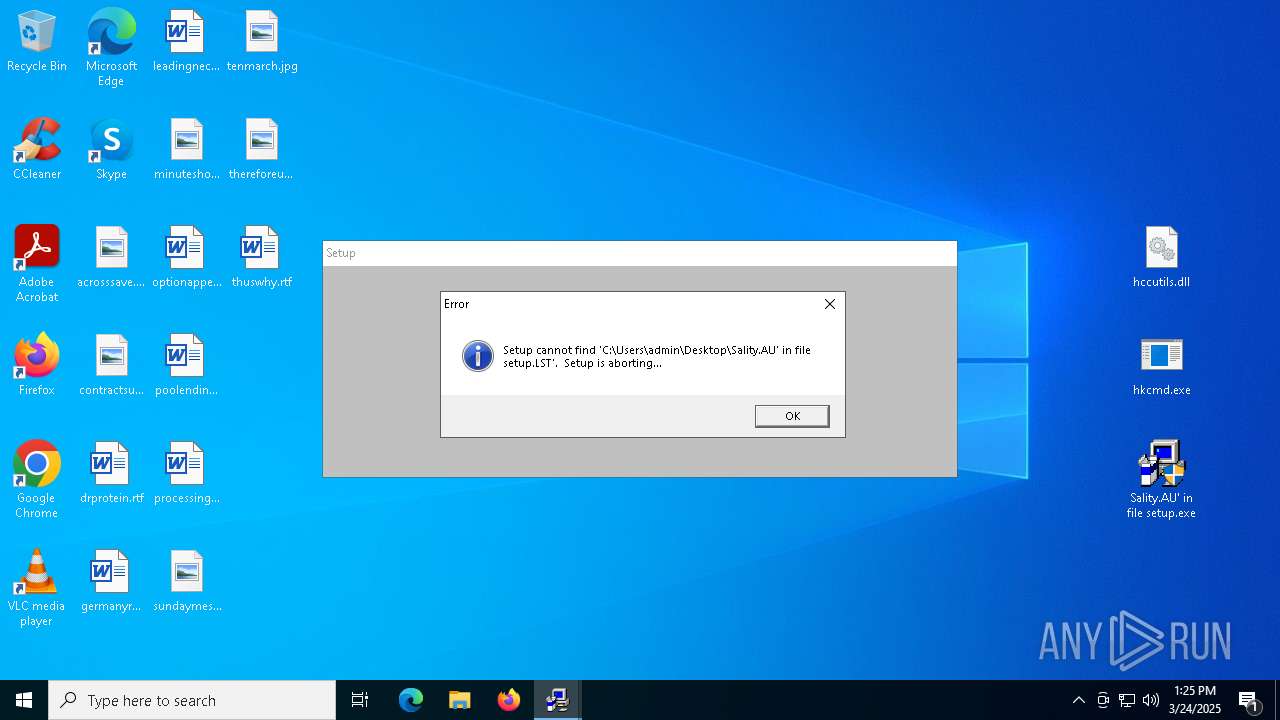Select the optionappe... Word document
Screen dimensions: 1280x720
tap(186, 258)
